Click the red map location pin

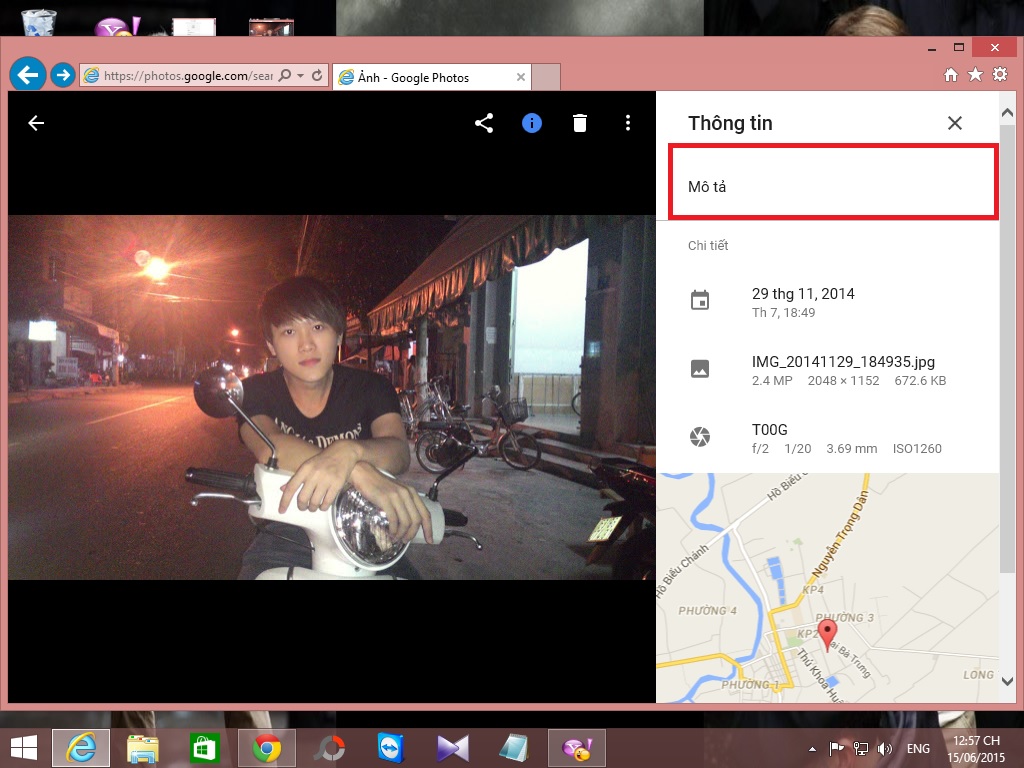(827, 632)
